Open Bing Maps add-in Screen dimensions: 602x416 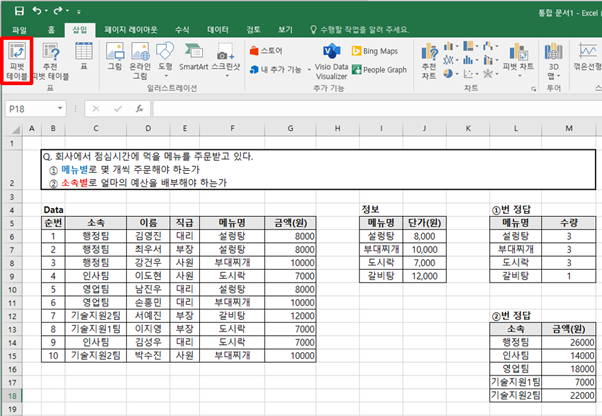(375, 51)
